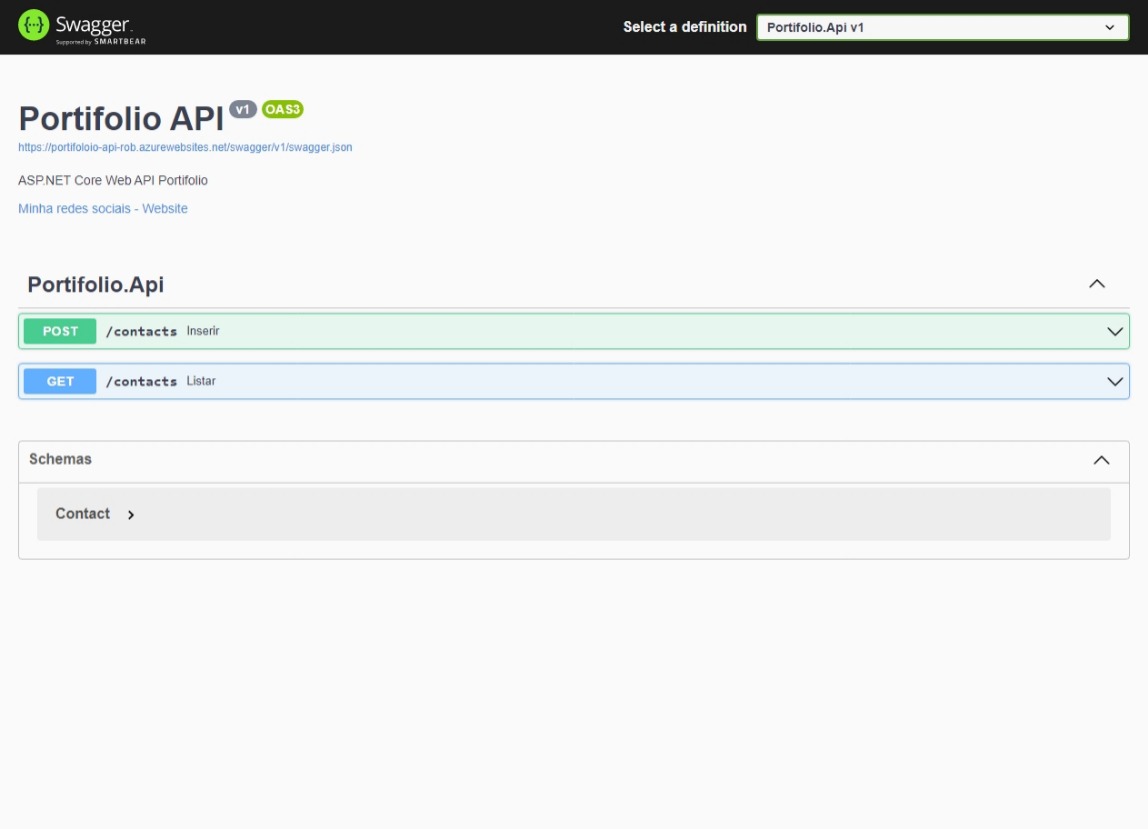Screen dimensions: 1148x829
Task: Click the Schemas heading
Action: (60, 459)
